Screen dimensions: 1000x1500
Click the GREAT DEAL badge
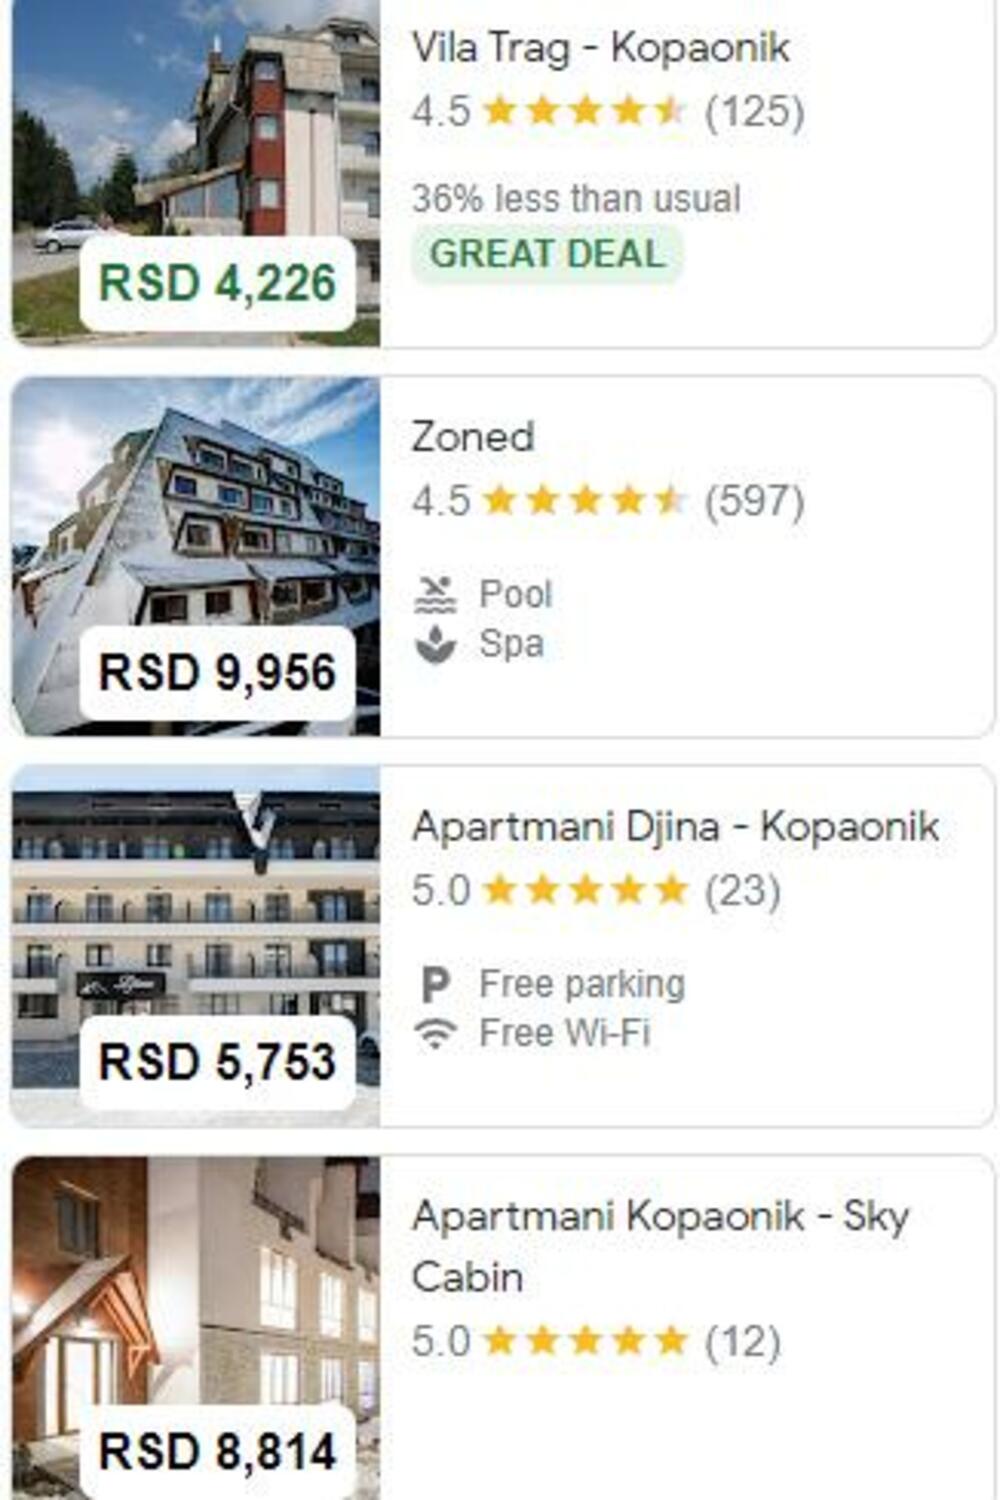click(x=547, y=254)
